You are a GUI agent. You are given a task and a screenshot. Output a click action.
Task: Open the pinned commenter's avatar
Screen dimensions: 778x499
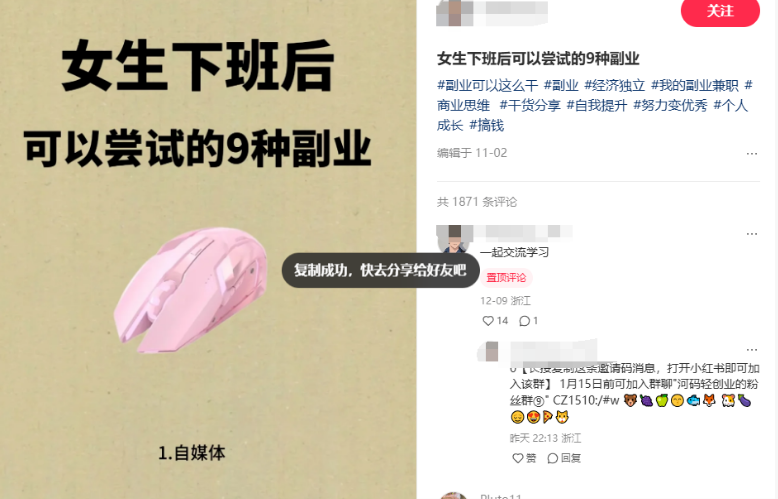pos(453,238)
